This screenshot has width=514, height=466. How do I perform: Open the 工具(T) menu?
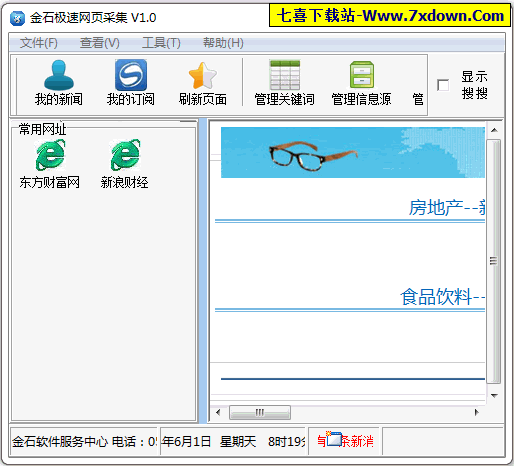pos(161,43)
